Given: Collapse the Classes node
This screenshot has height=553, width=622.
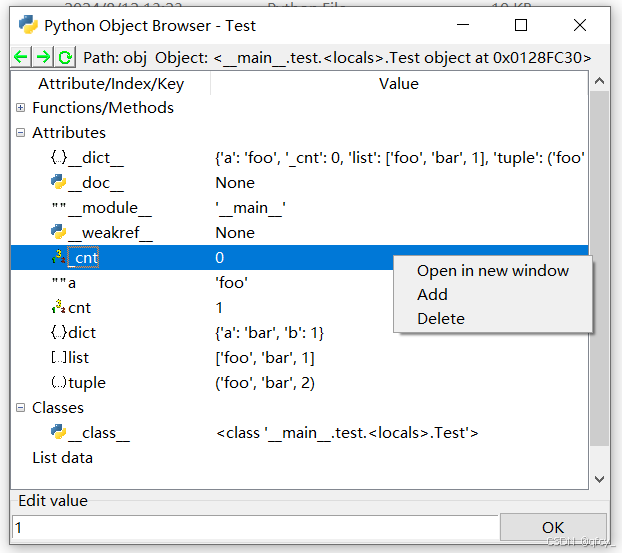Looking at the screenshot, I should click(21, 407).
